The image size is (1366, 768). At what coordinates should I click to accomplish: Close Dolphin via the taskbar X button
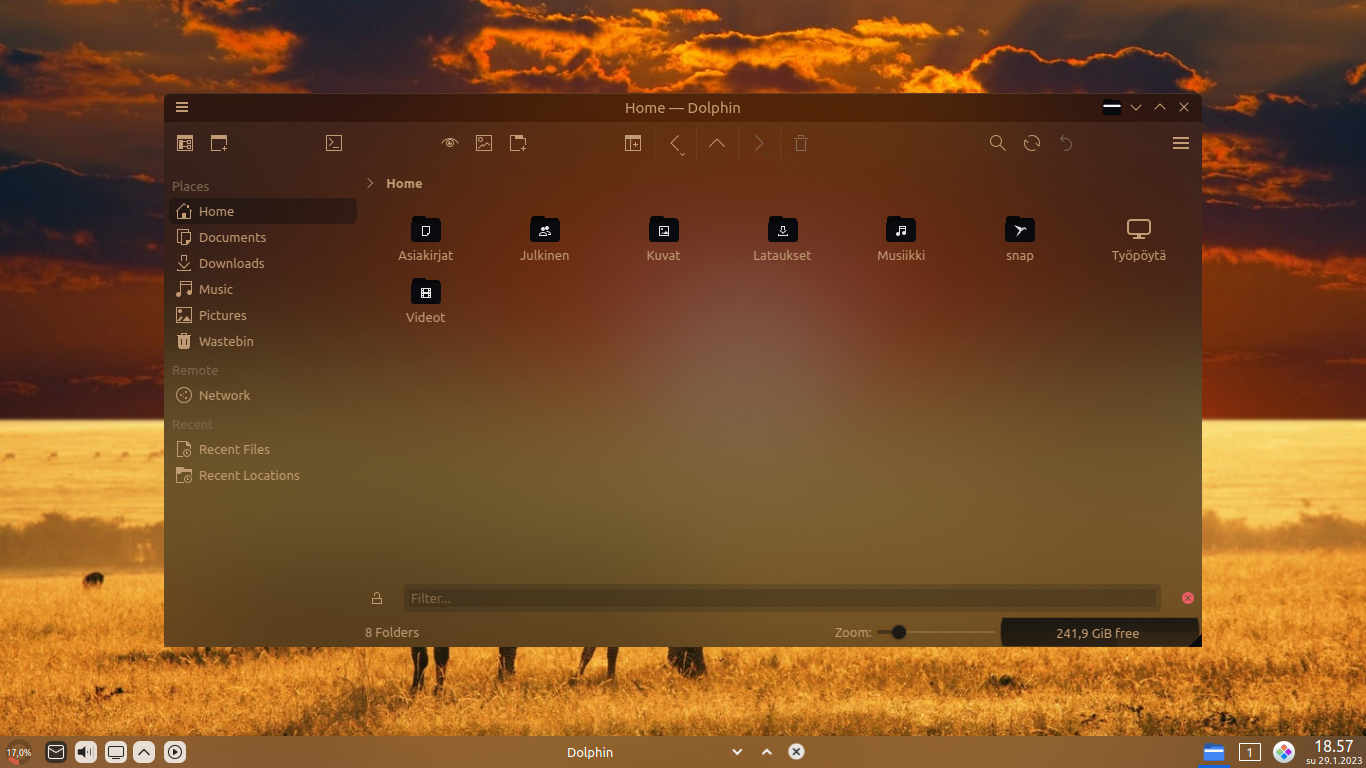coord(796,752)
